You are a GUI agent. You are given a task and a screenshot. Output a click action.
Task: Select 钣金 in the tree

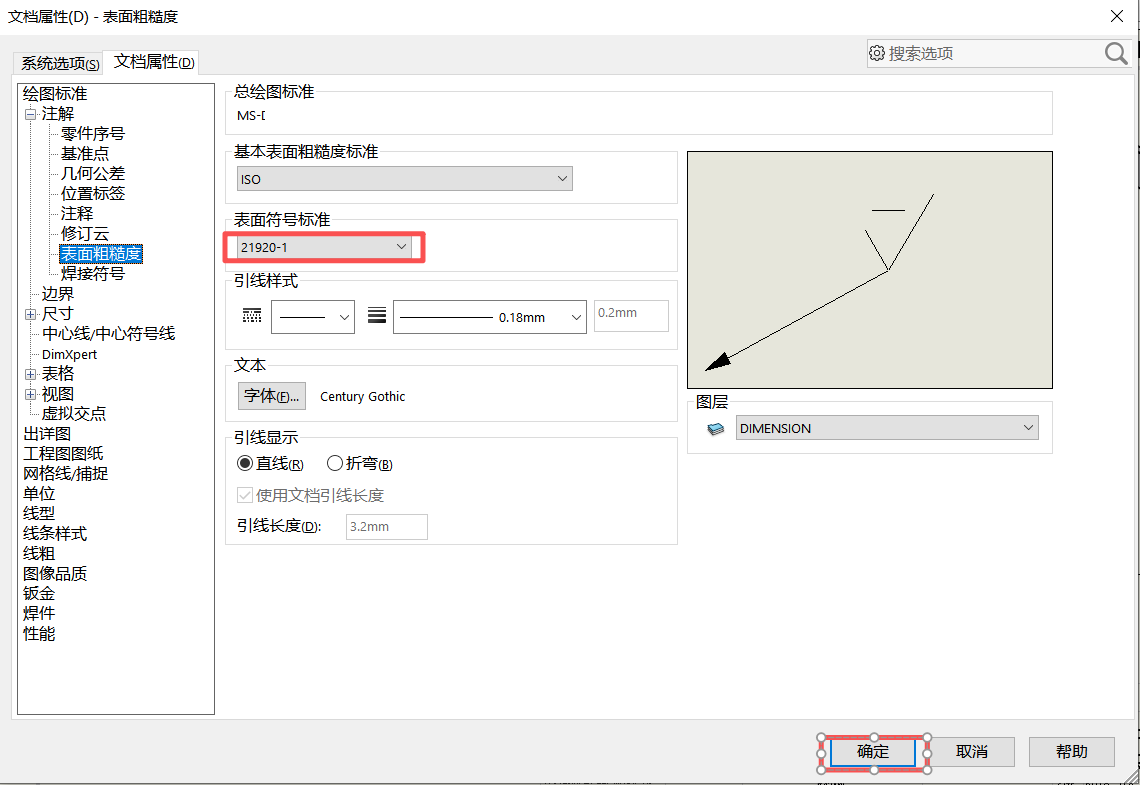[39, 594]
